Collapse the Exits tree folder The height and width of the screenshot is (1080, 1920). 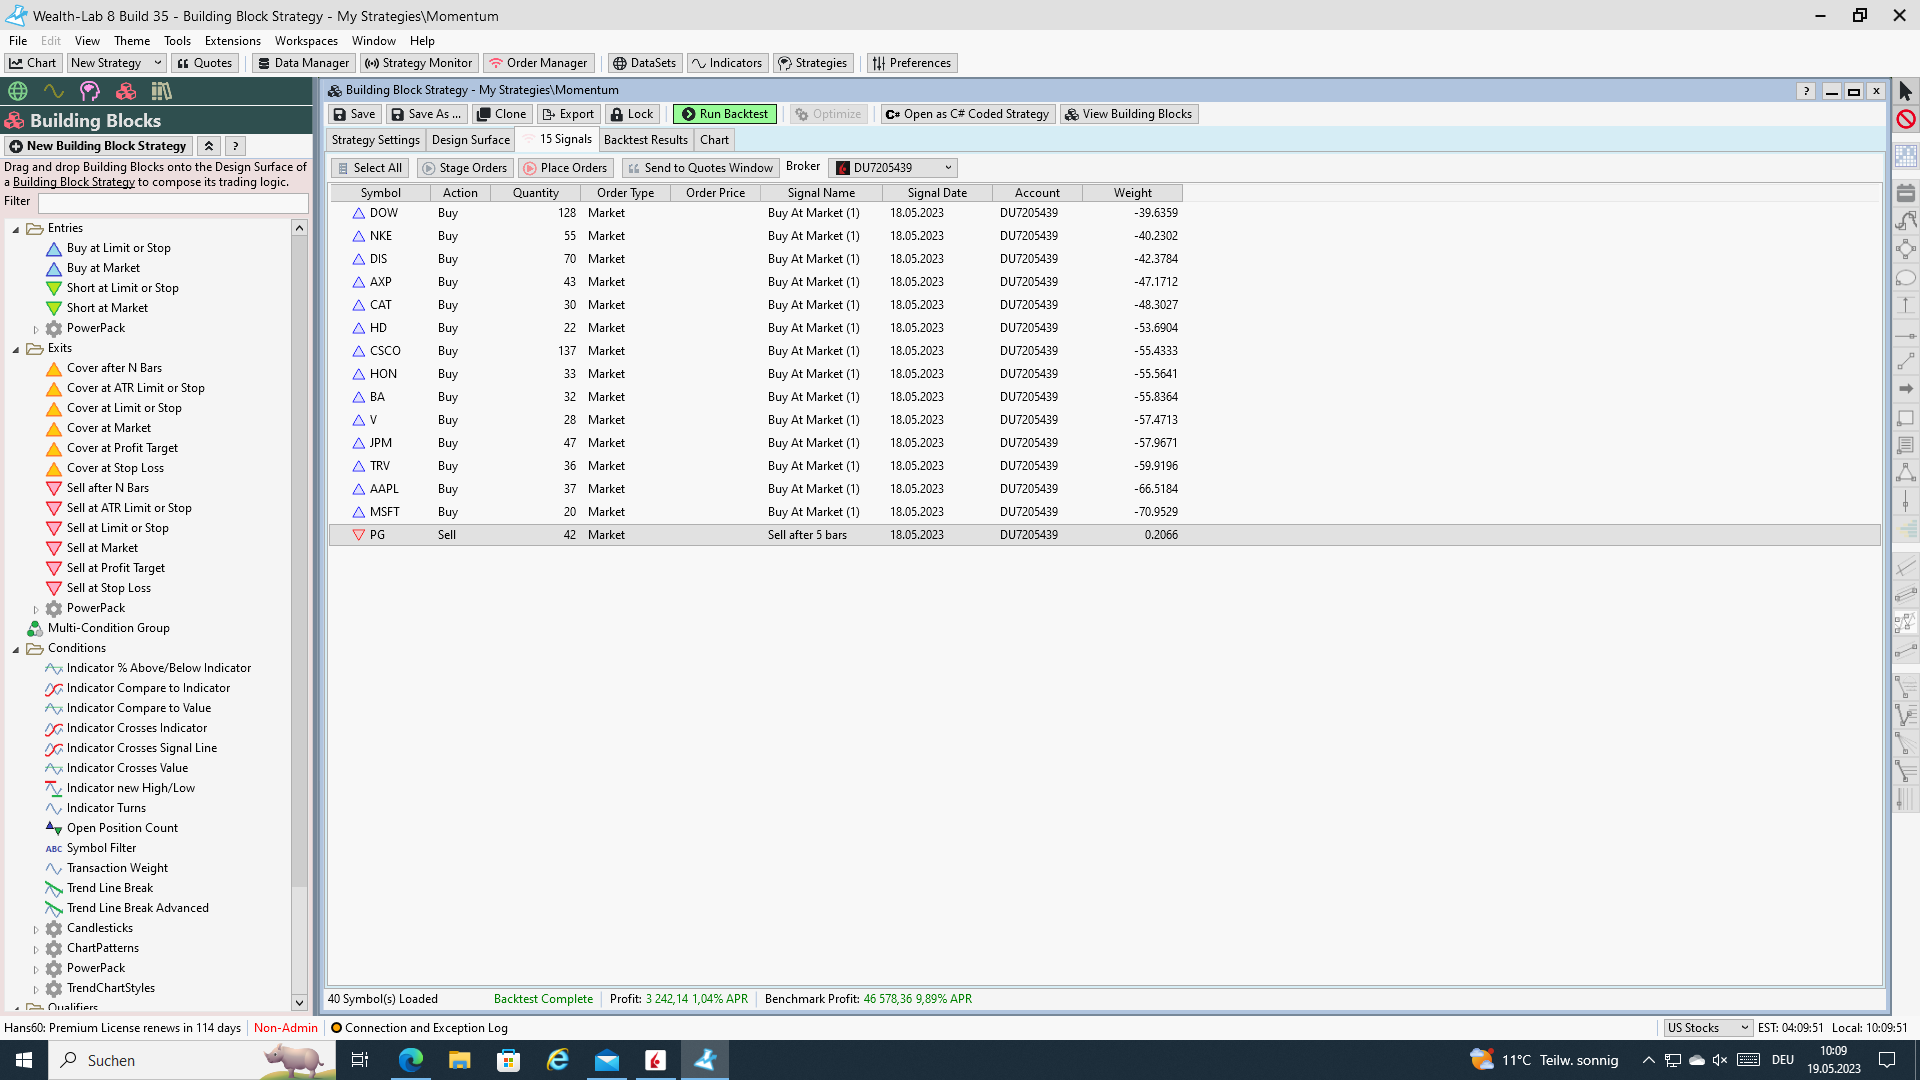[x=16, y=349]
